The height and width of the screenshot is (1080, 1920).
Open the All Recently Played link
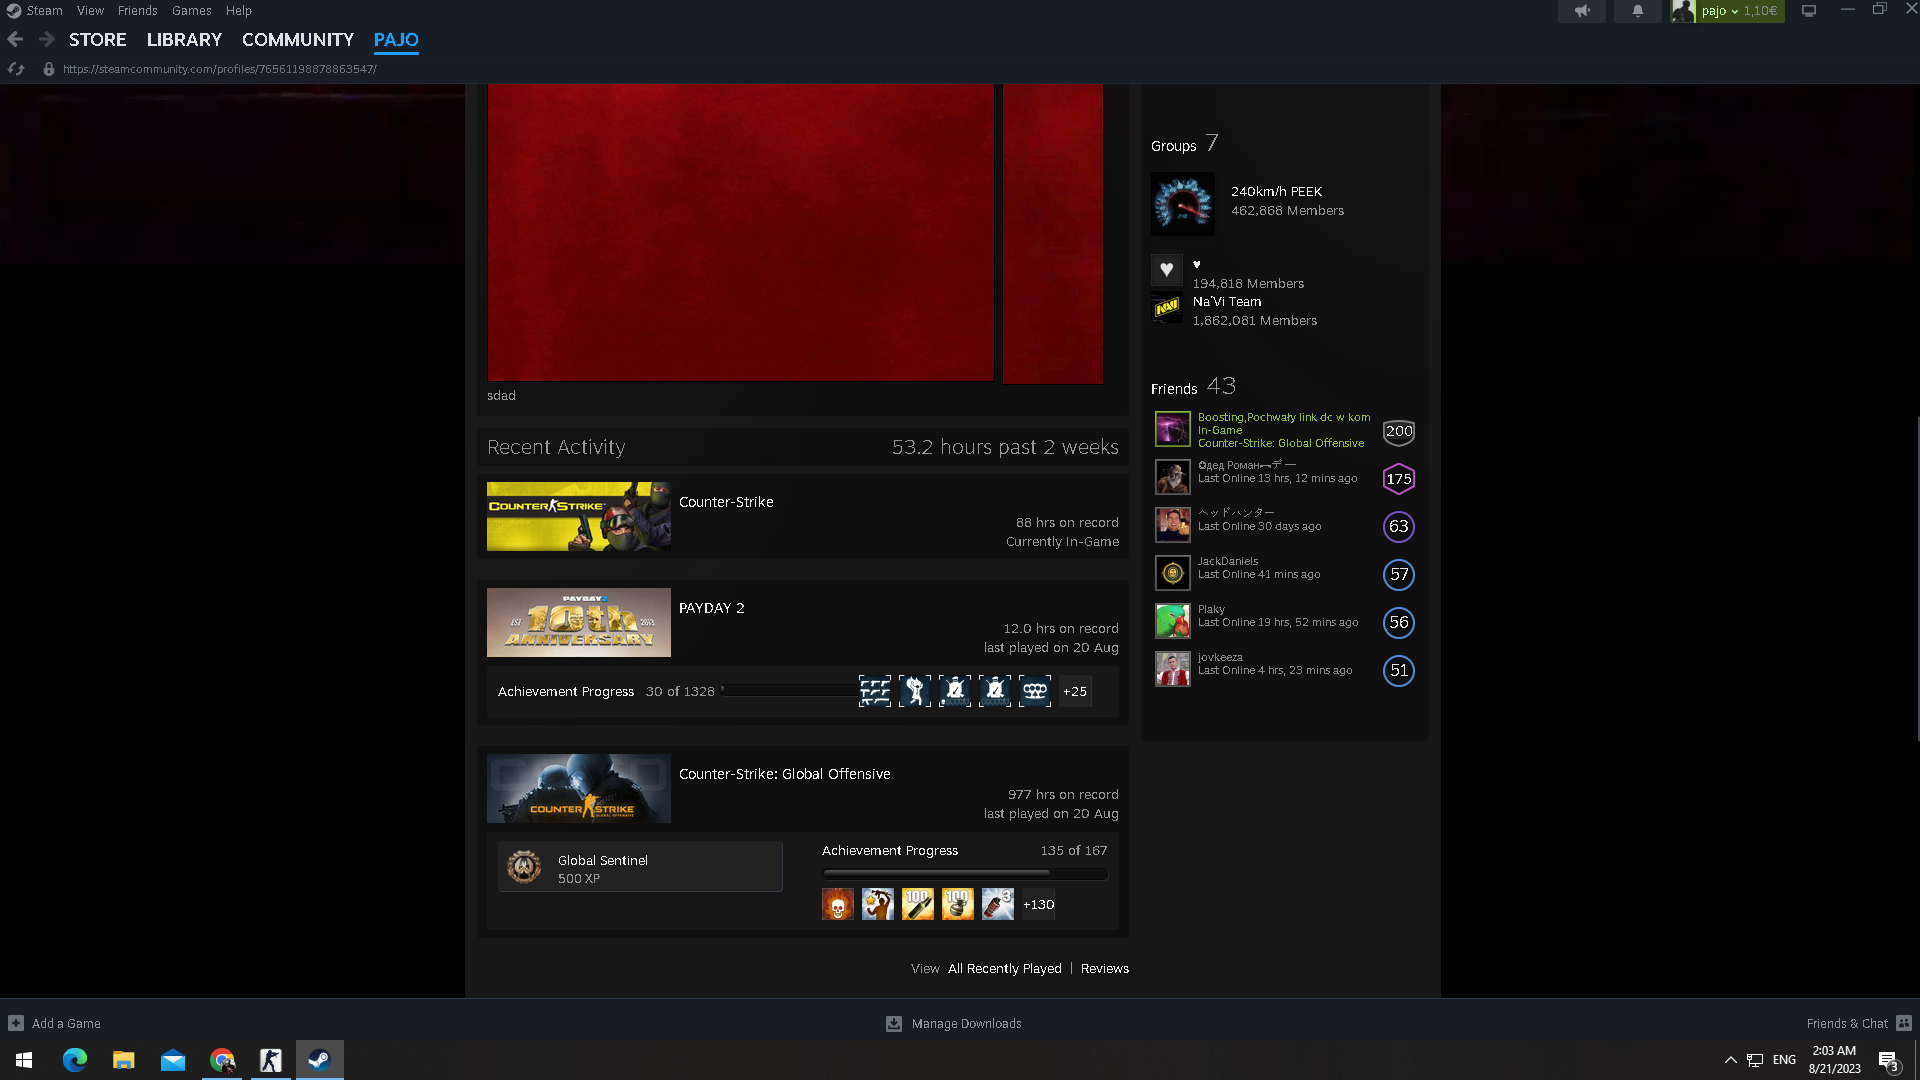1004,968
